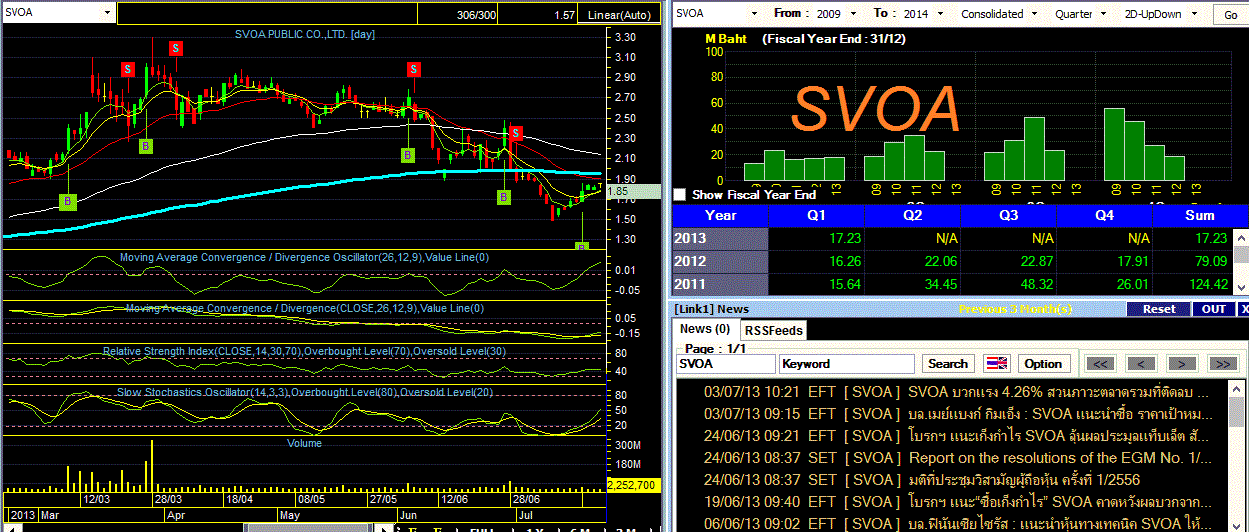Go to the first news page (<<)
Image resolution: width=1249 pixels, height=532 pixels.
coord(1101,364)
